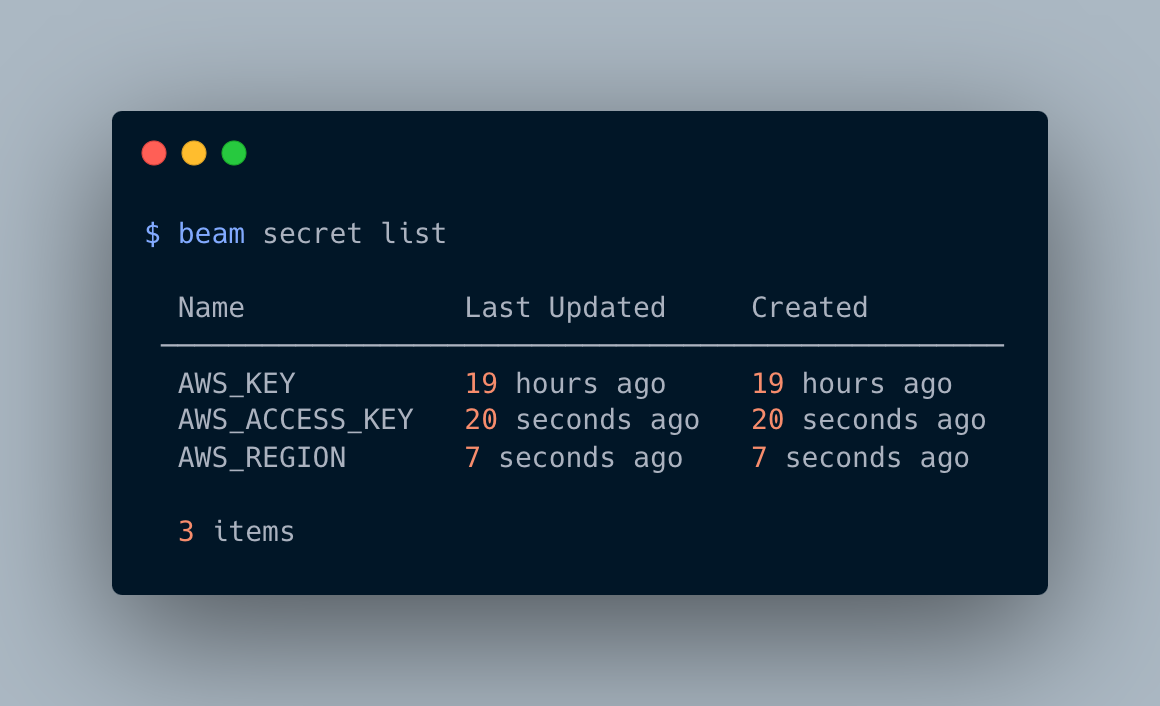Click AWS_ACCESS_KEY's created time '20 seconds ago'
This screenshot has width=1160, height=706.
[869, 420]
